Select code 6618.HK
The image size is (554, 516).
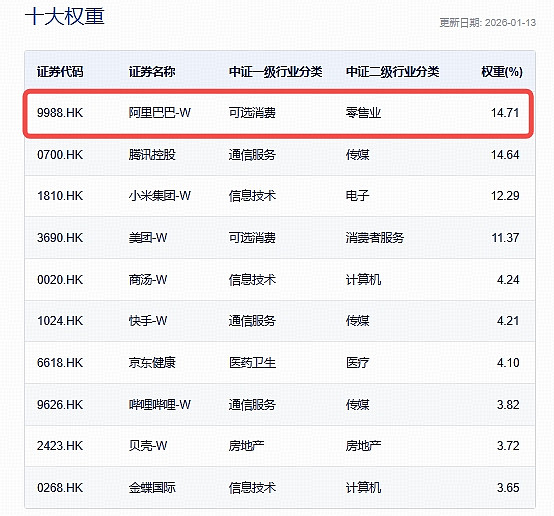(x=60, y=363)
